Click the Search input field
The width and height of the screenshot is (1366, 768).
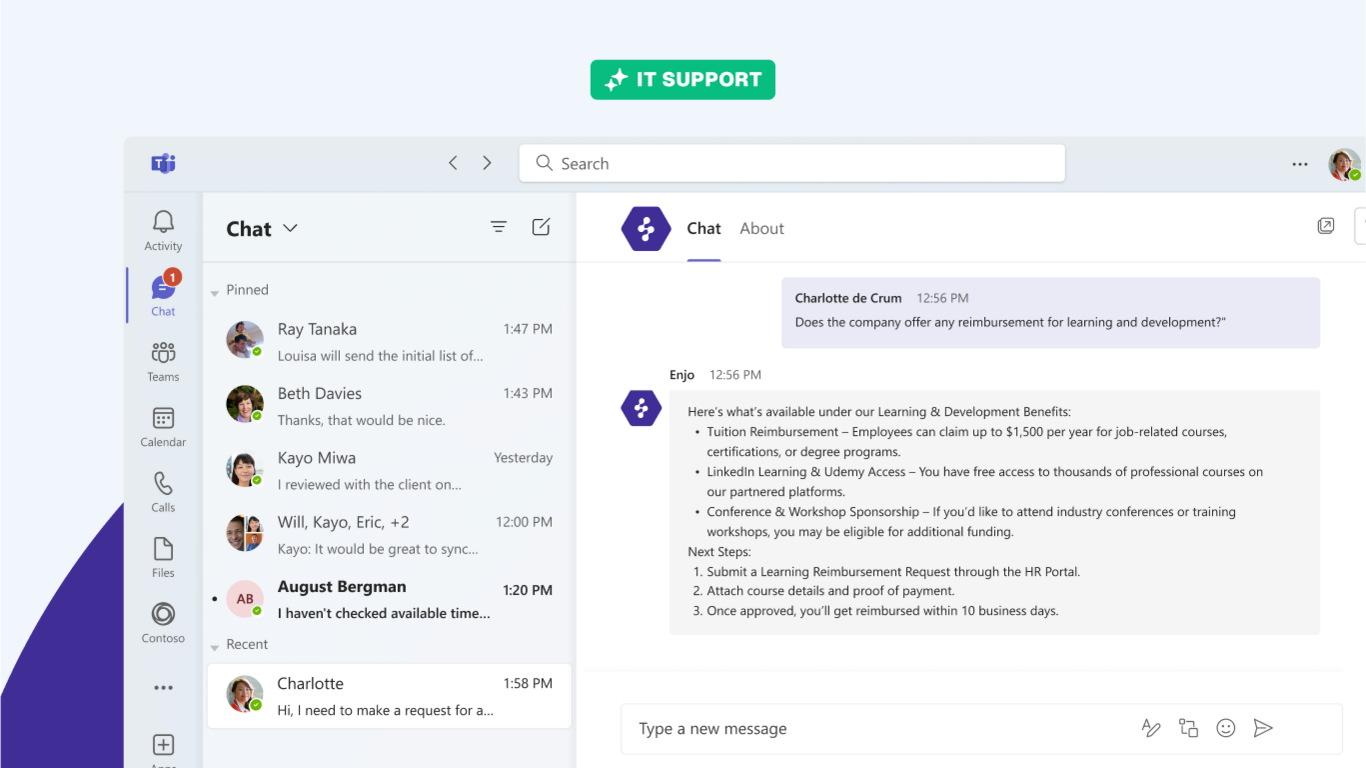click(791, 163)
